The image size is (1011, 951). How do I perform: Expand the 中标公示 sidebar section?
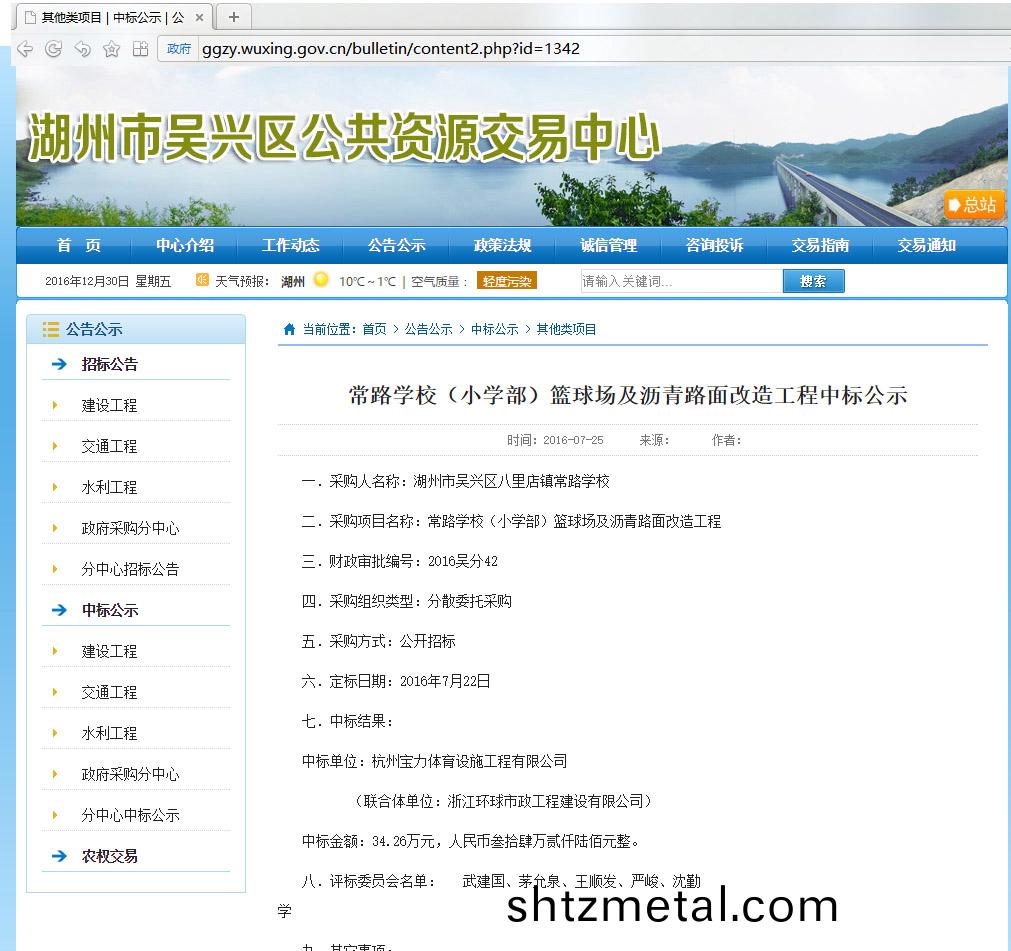110,610
